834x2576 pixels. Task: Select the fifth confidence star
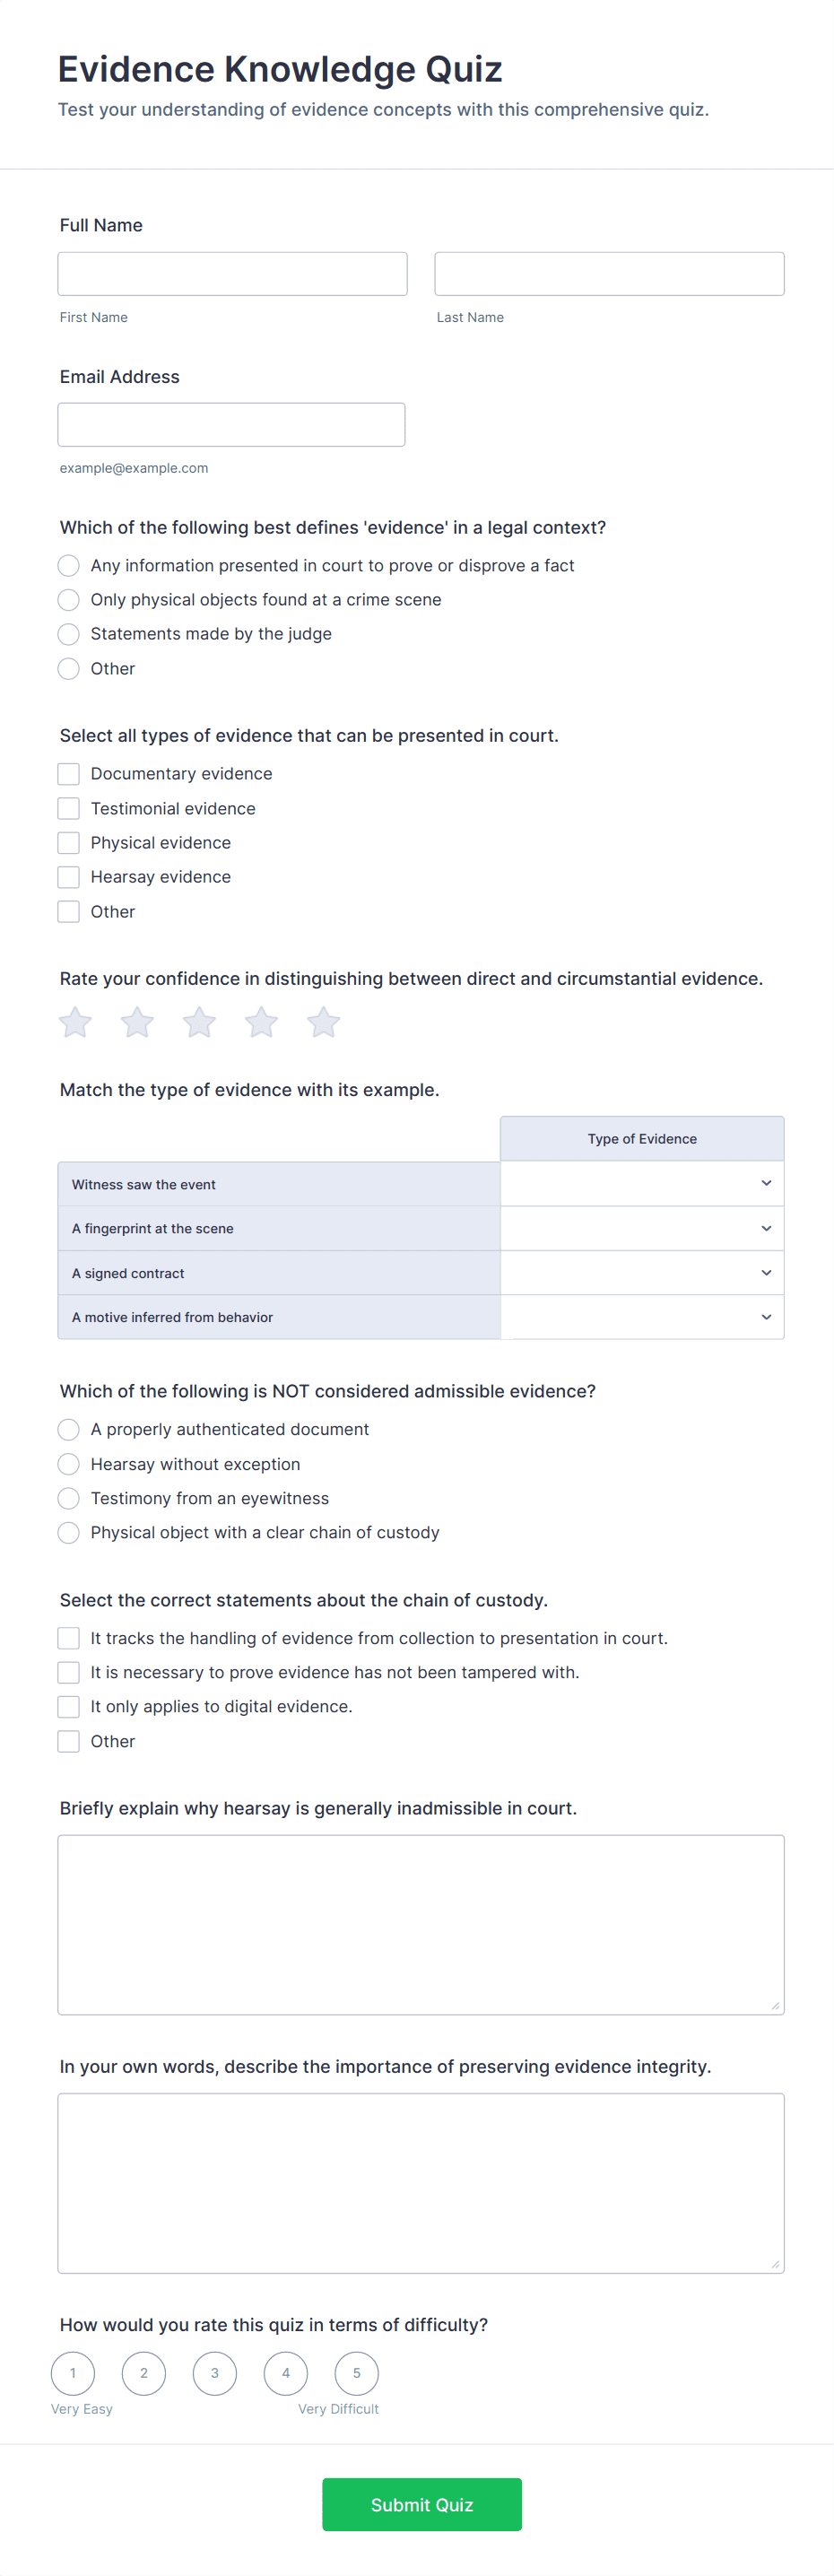pyautogui.click(x=323, y=1022)
